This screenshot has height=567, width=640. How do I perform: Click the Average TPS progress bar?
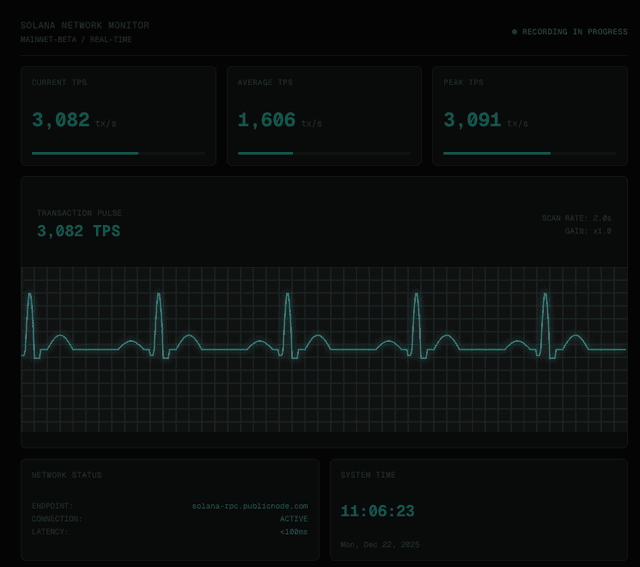pos(324,153)
